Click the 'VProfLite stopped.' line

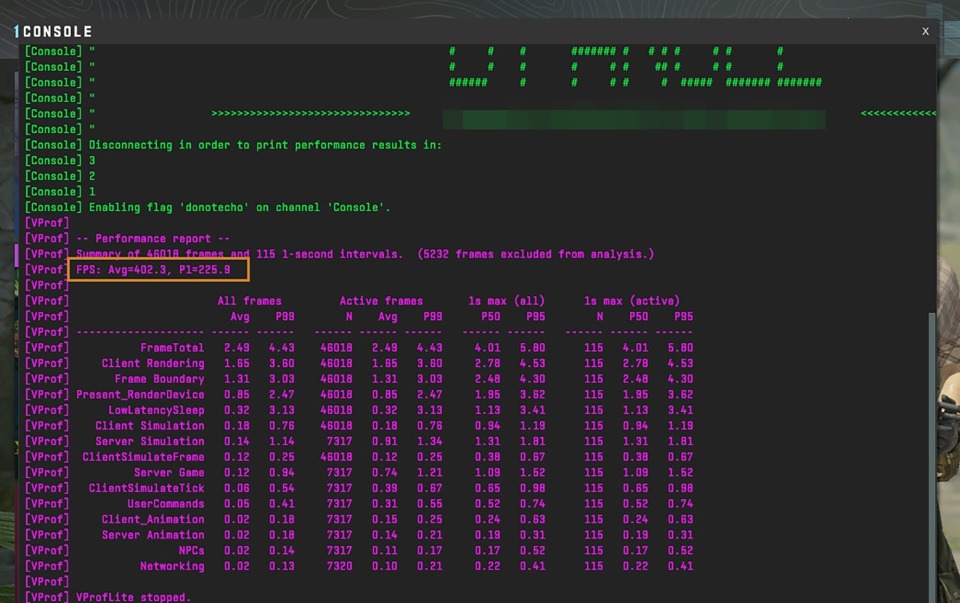(x=133, y=597)
